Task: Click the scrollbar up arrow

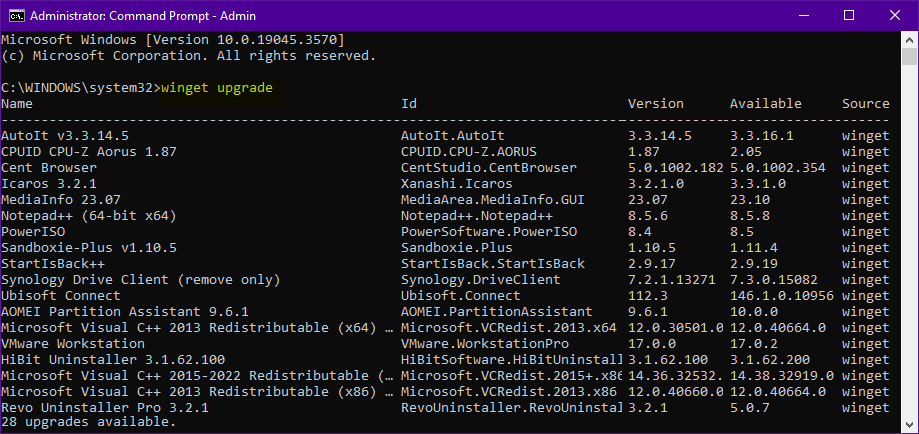Action: (x=908, y=39)
